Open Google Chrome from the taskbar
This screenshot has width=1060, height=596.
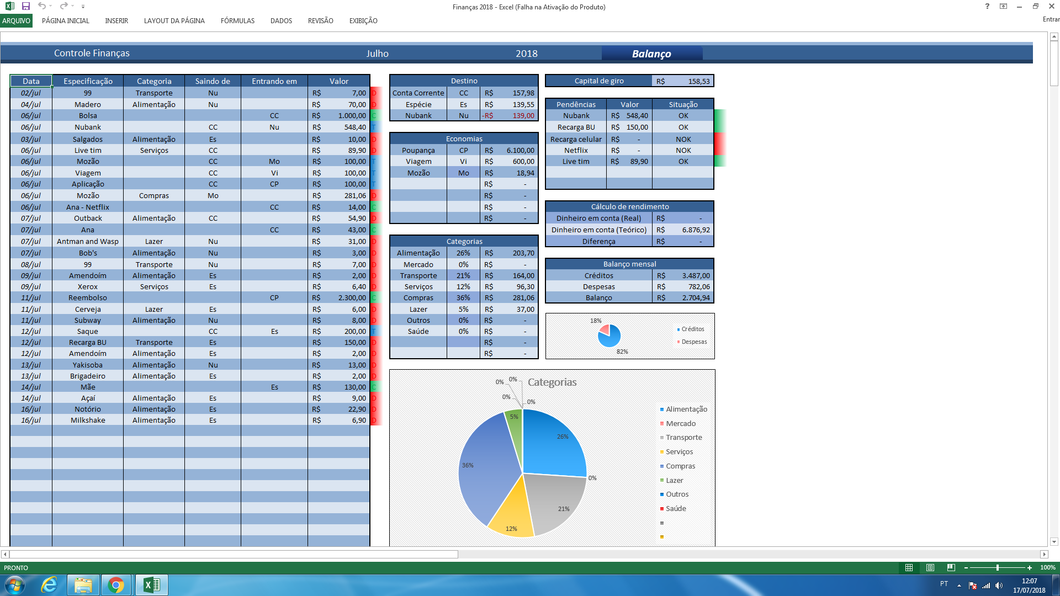(x=116, y=585)
